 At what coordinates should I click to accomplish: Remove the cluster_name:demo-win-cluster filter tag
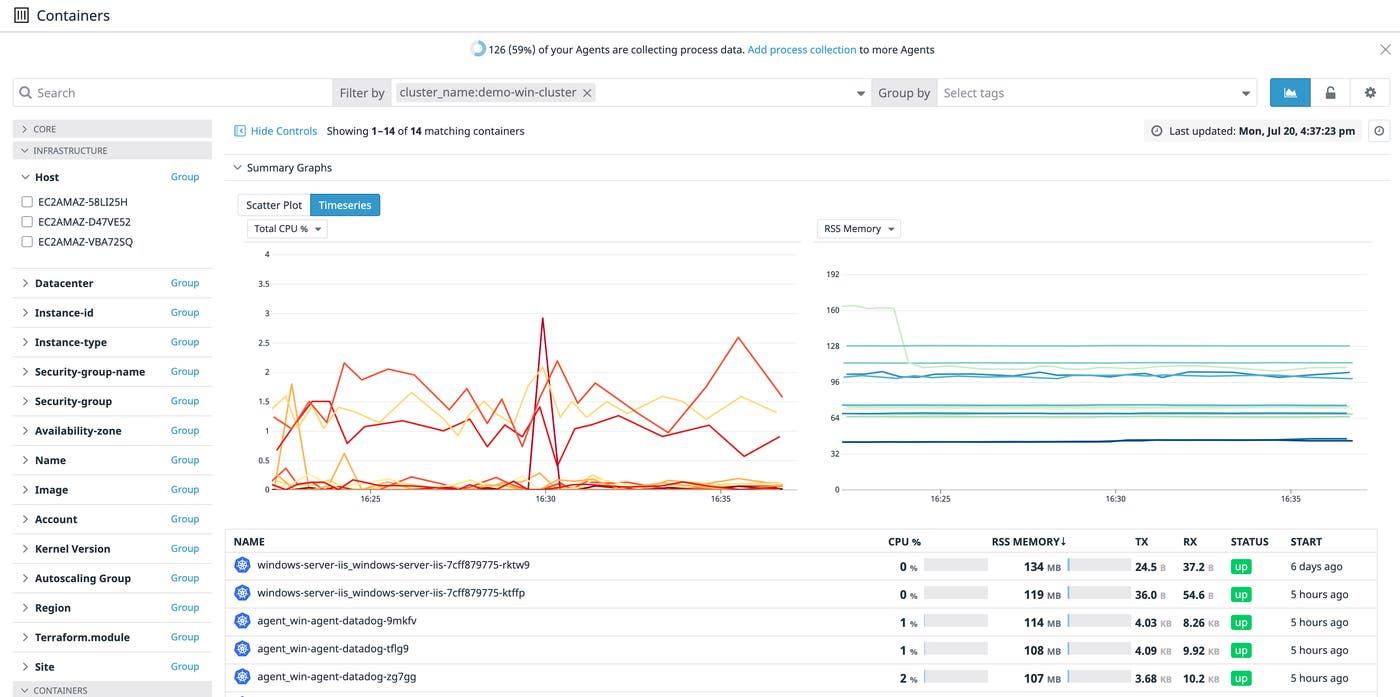click(x=588, y=93)
